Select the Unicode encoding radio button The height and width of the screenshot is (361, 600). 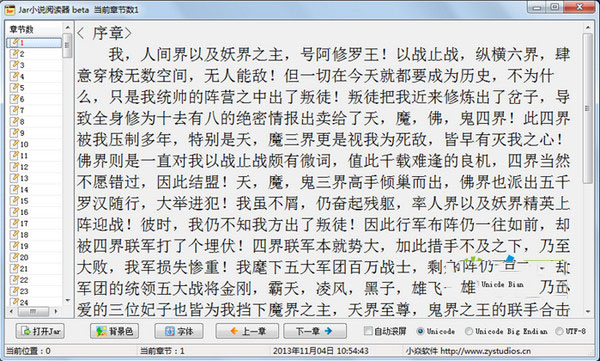(435, 331)
